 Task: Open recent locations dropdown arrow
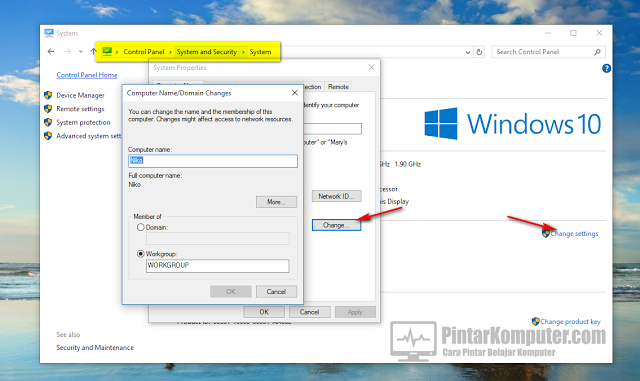pyautogui.click(x=81, y=52)
